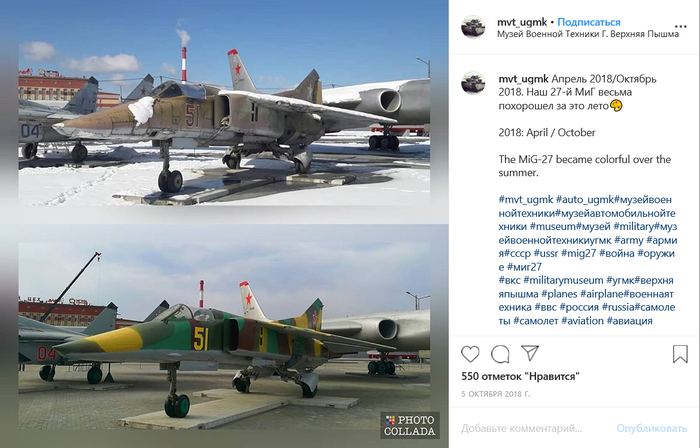
Task: View the 550 likes list
Action: (x=520, y=376)
